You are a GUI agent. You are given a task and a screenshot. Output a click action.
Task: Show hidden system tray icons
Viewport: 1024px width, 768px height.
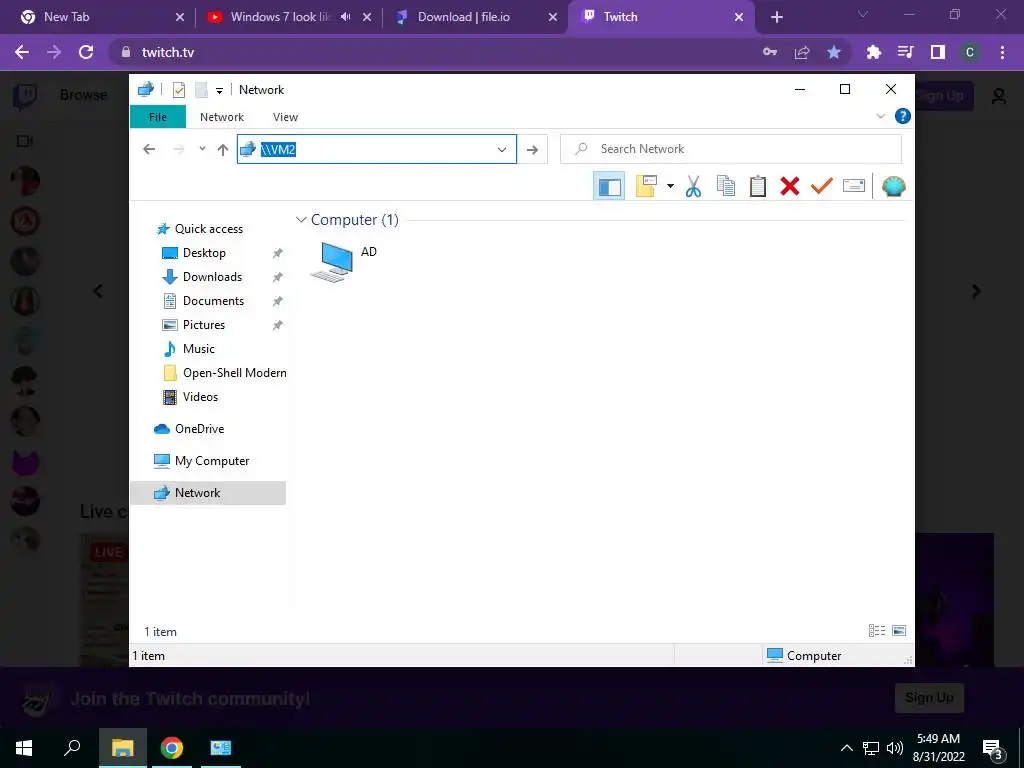tap(846, 748)
